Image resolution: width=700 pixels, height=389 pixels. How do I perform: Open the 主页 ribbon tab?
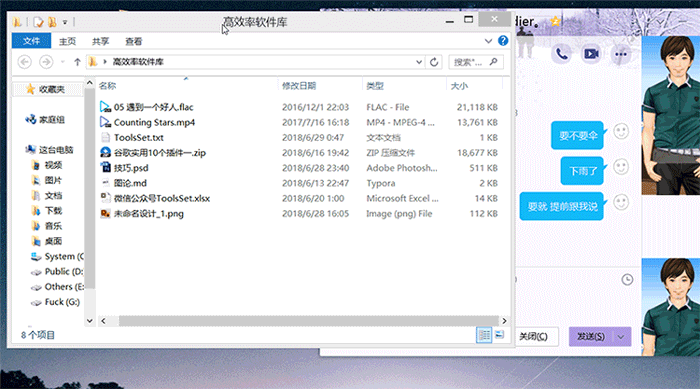[67, 41]
